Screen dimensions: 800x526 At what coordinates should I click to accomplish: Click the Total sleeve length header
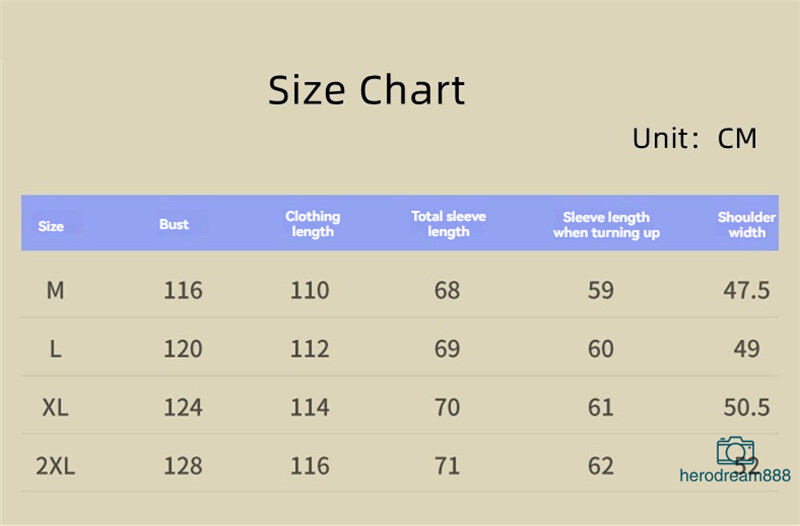click(448, 223)
